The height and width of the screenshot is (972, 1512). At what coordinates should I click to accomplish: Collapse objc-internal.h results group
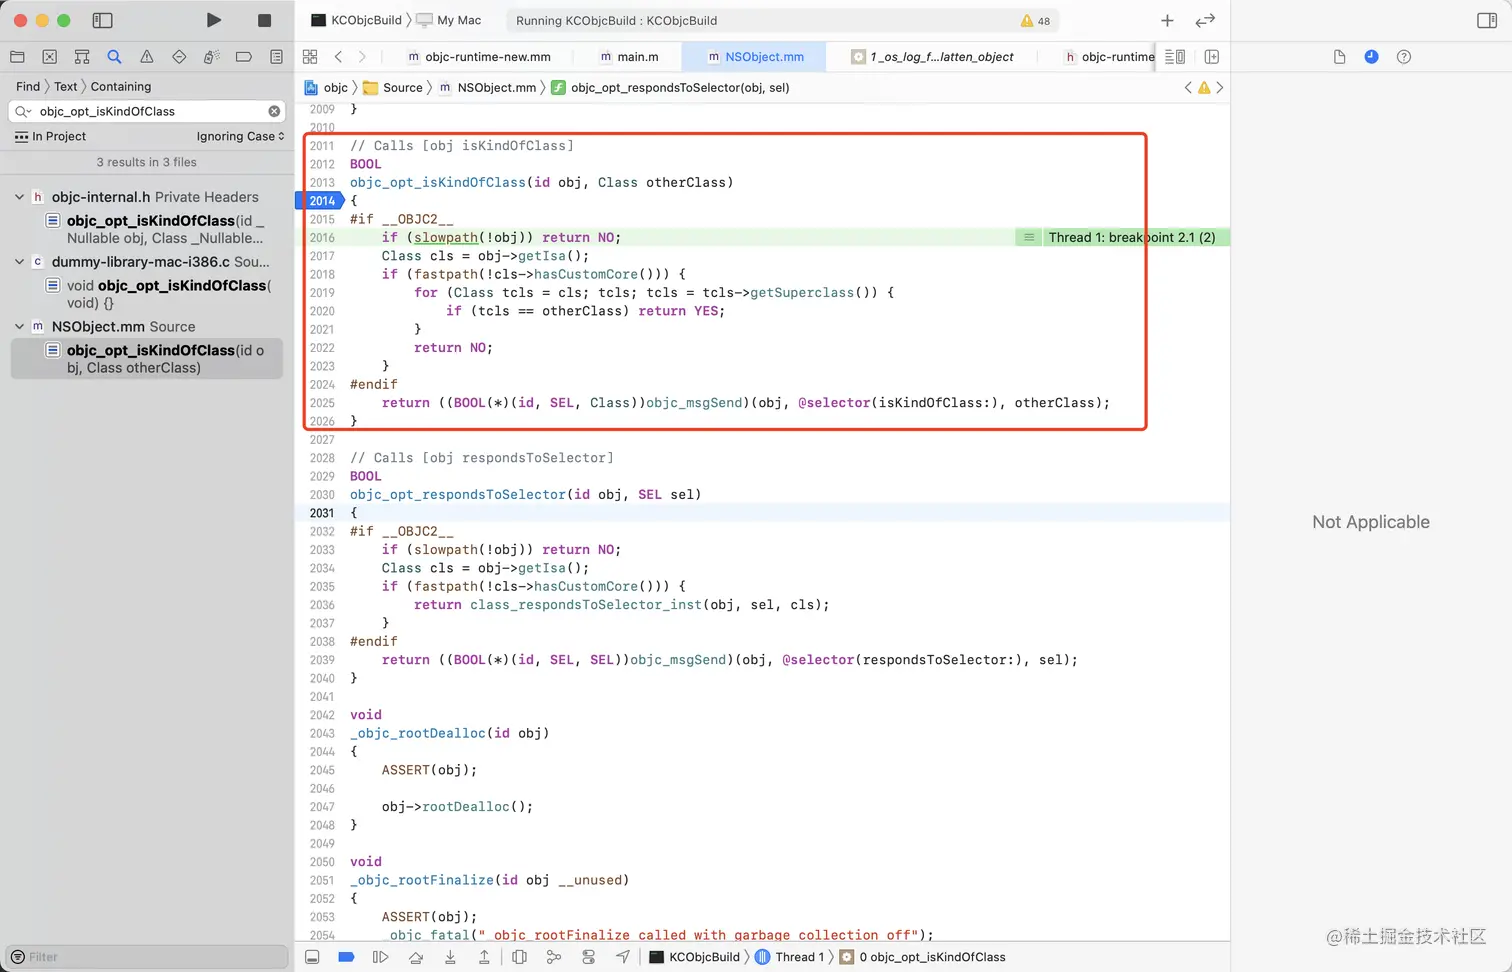19,197
